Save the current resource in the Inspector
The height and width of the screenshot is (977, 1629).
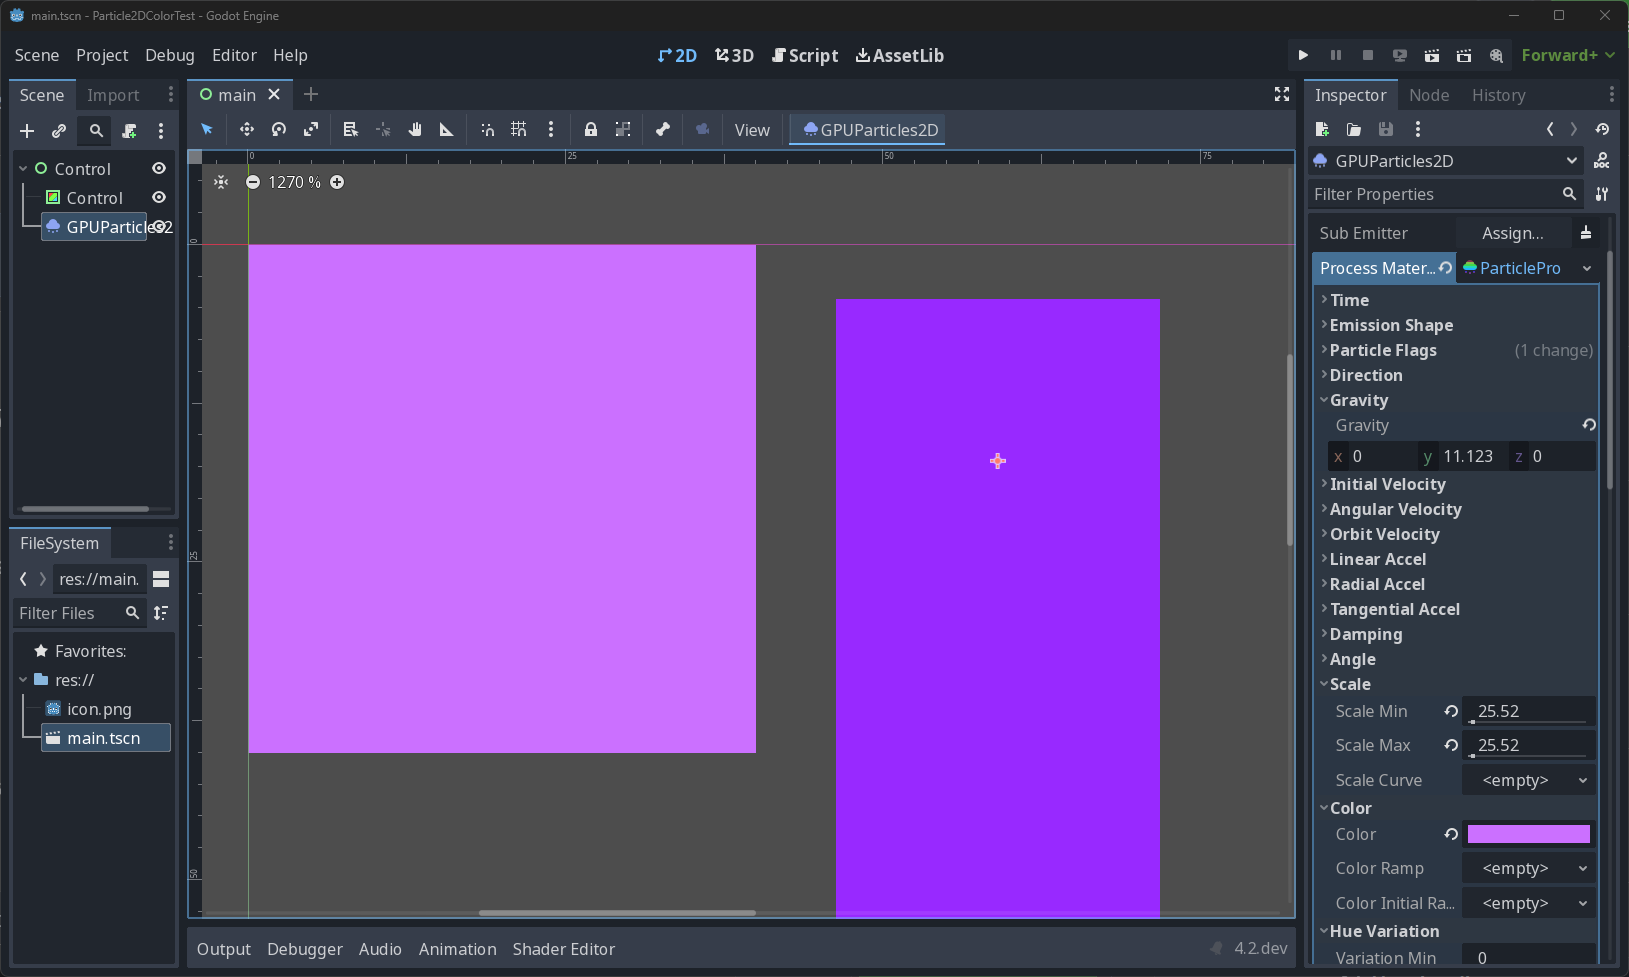pos(1386,130)
